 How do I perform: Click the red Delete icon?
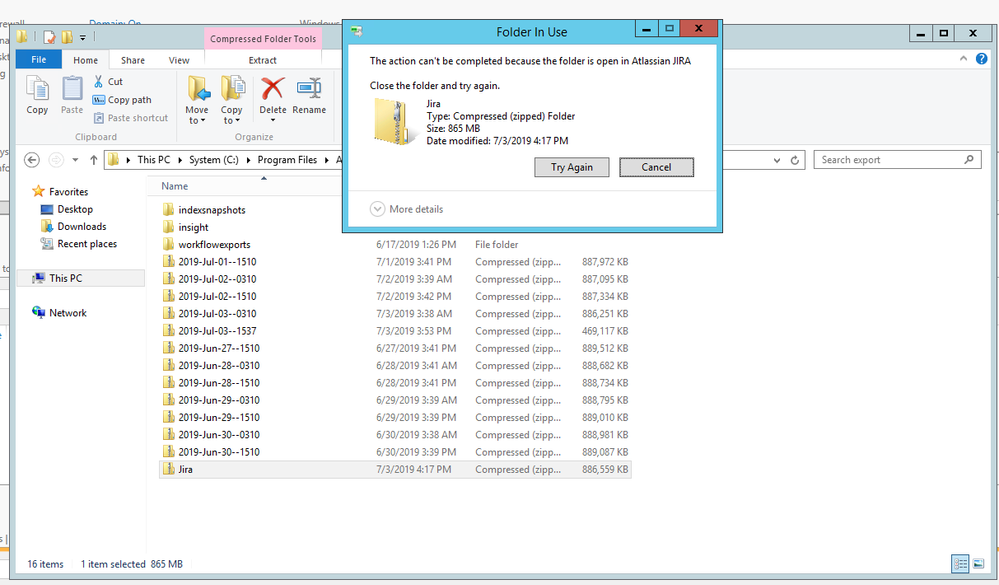point(273,89)
